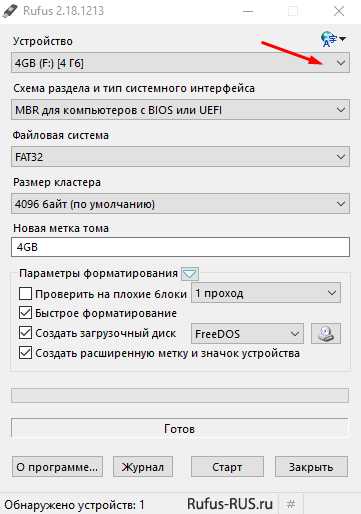Click the Закрыть button

(x=311, y=467)
